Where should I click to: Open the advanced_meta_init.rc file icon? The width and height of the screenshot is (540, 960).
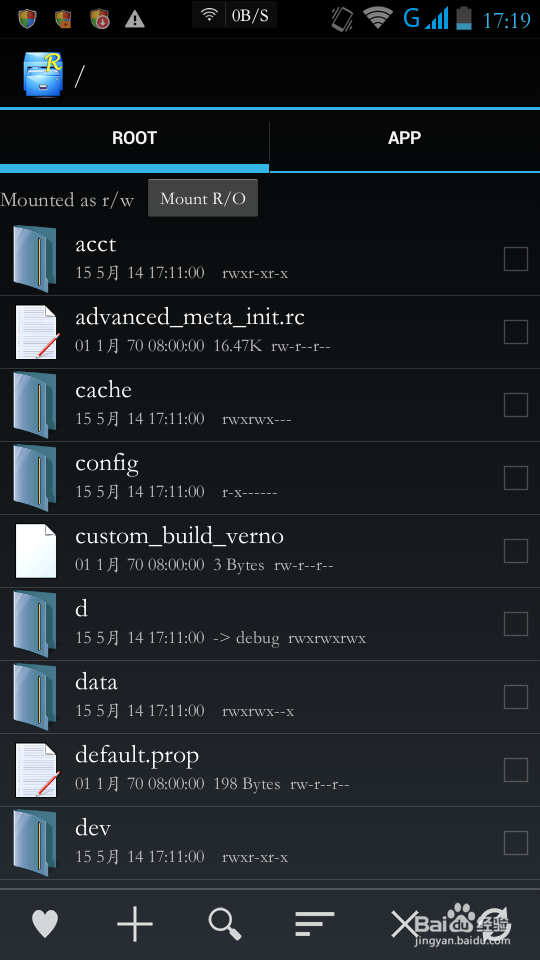36,332
